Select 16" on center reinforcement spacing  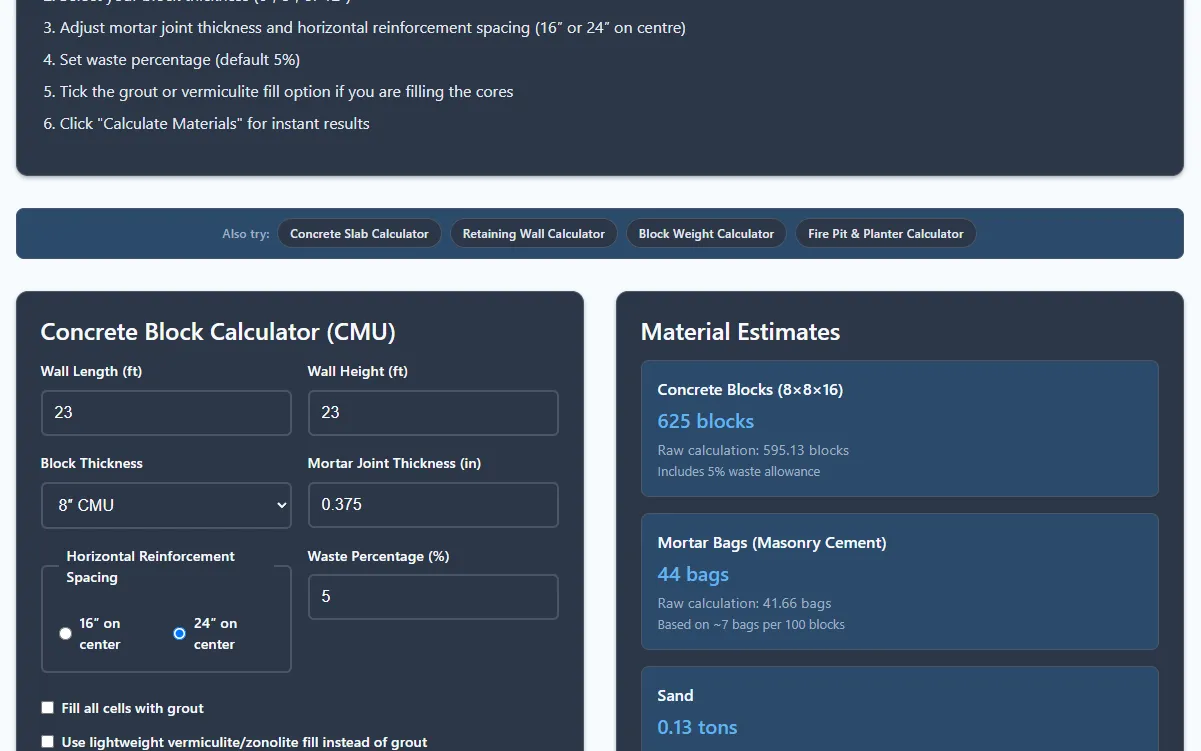coord(66,633)
